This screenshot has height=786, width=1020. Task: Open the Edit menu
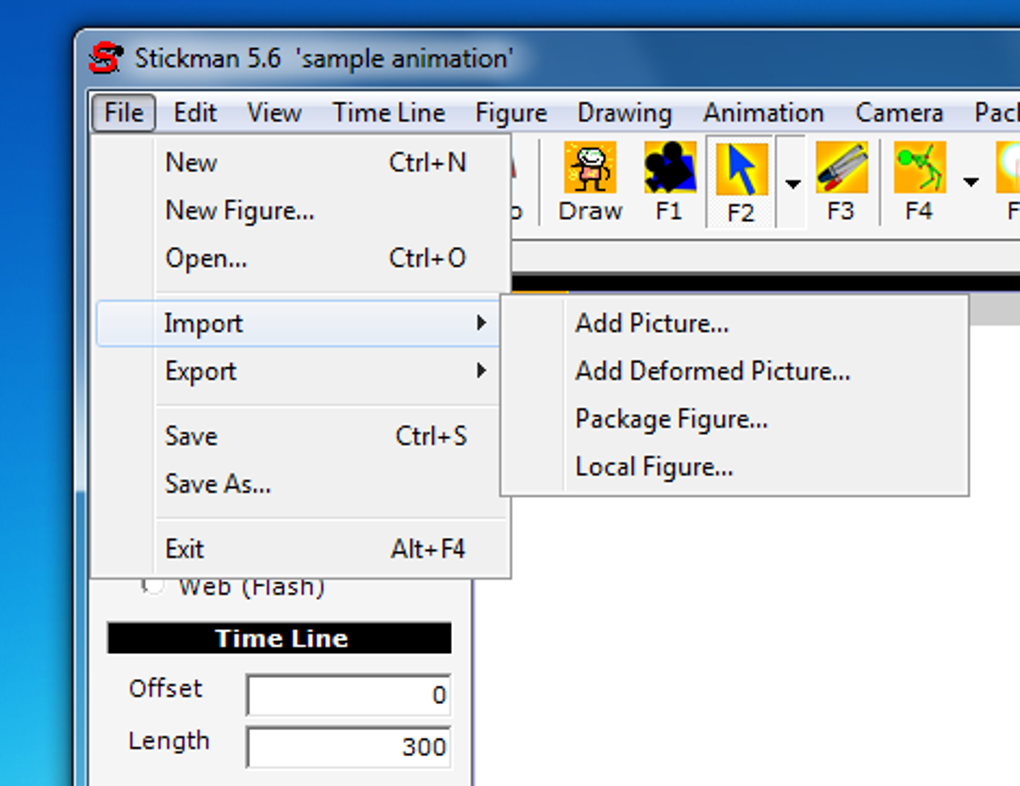point(195,113)
